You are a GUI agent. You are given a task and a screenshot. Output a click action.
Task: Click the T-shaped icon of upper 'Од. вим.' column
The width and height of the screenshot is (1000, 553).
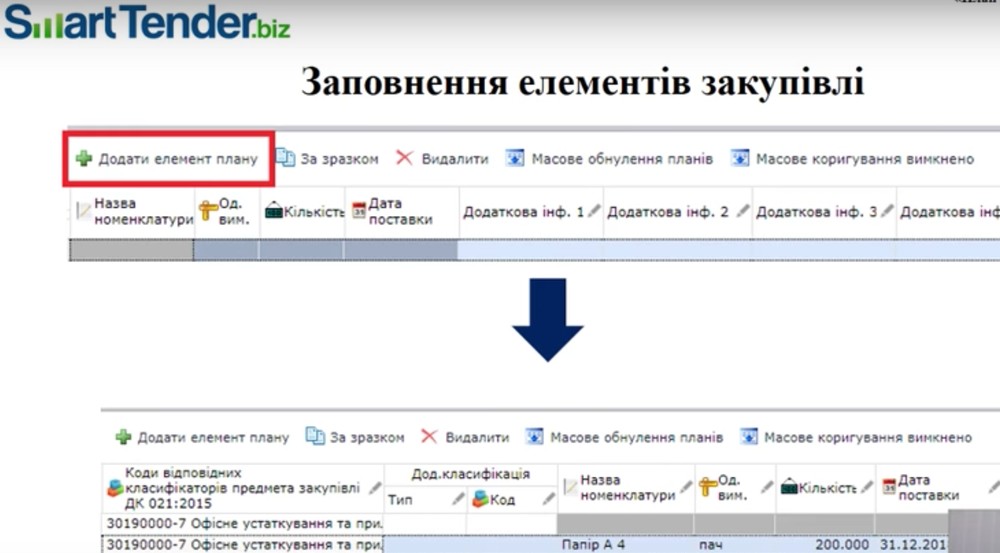point(208,210)
